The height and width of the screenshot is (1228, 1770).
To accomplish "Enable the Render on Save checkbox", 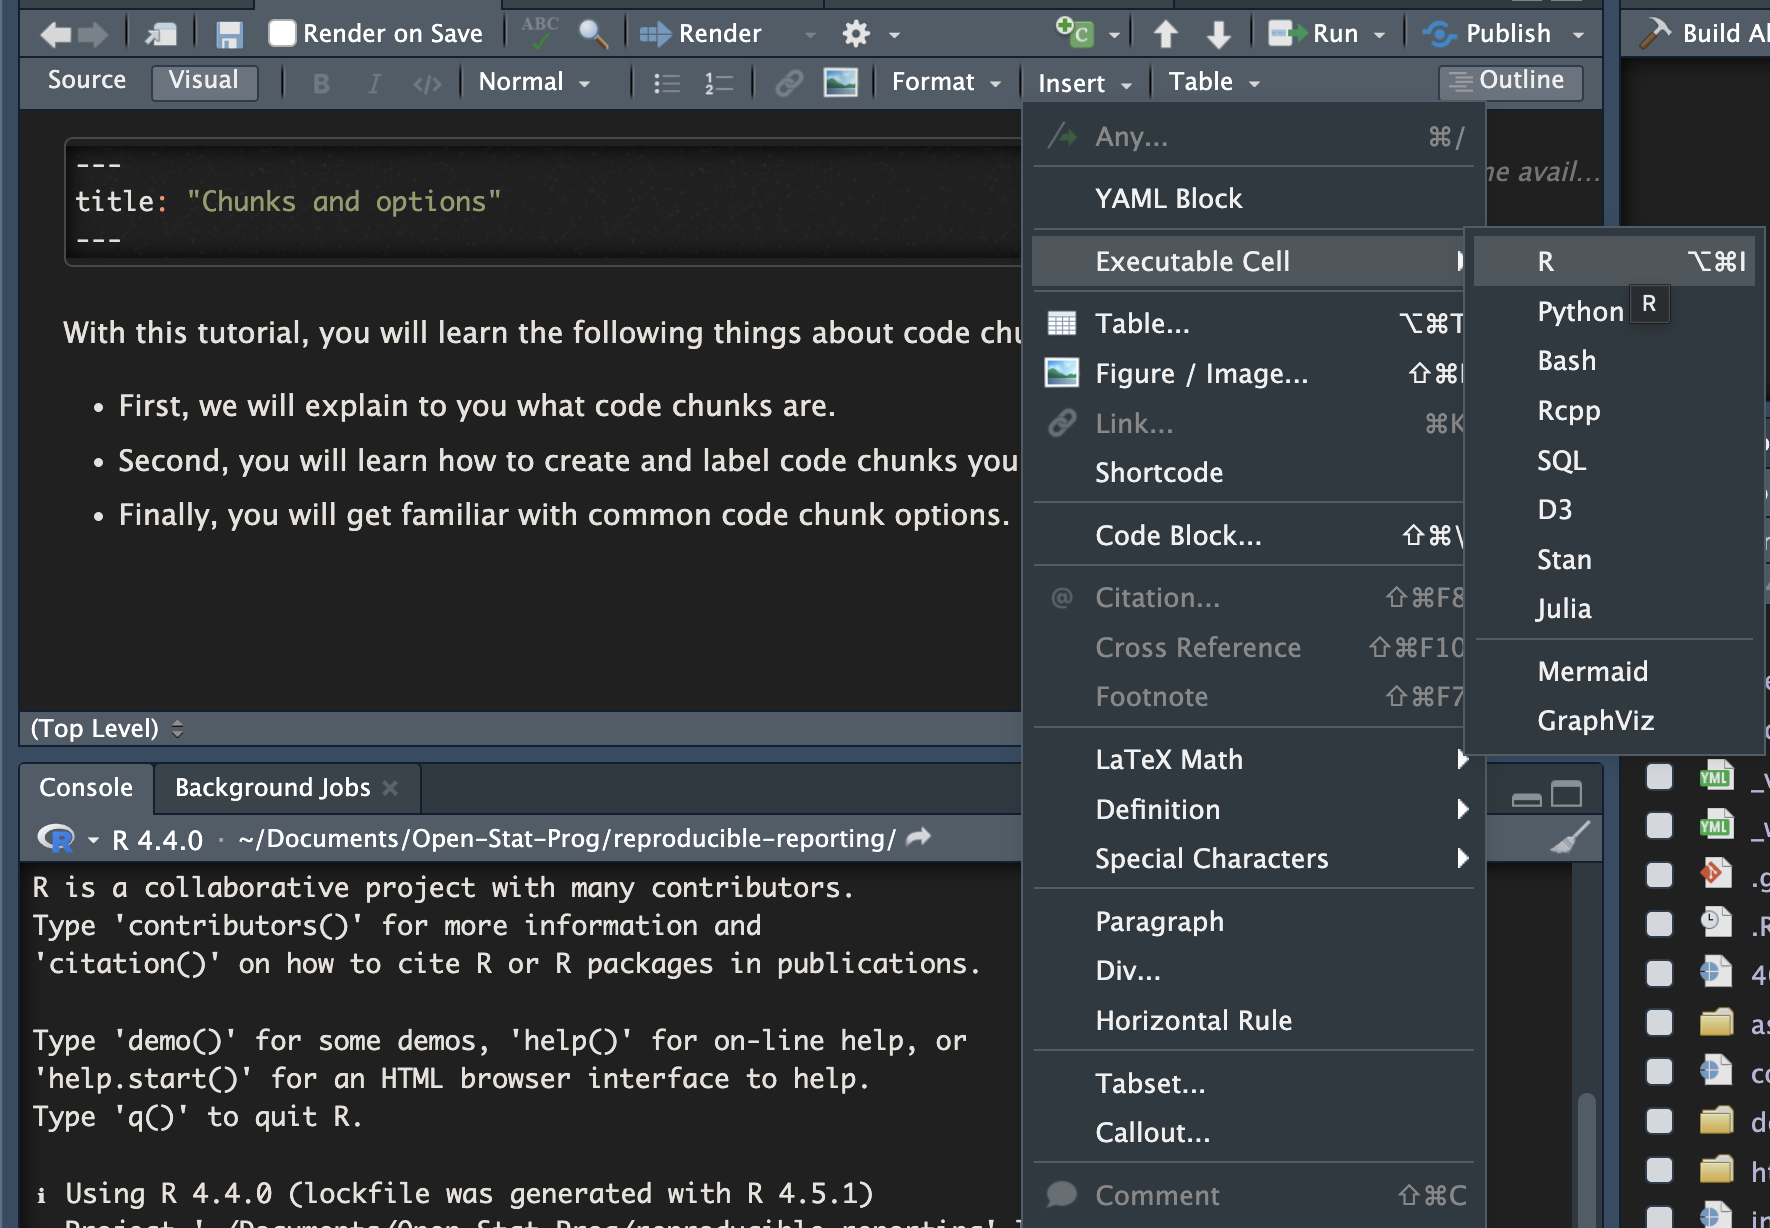I will point(283,34).
